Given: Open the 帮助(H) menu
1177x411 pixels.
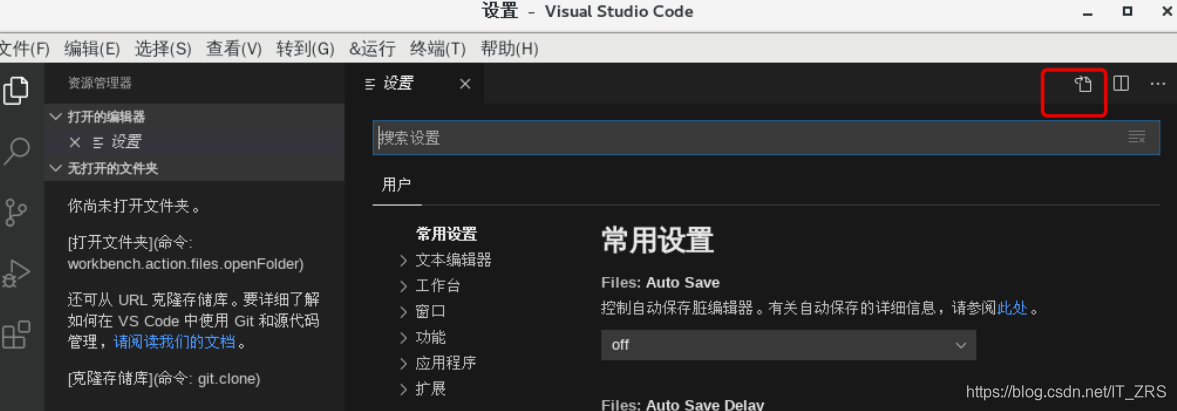Looking at the screenshot, I should point(510,50).
